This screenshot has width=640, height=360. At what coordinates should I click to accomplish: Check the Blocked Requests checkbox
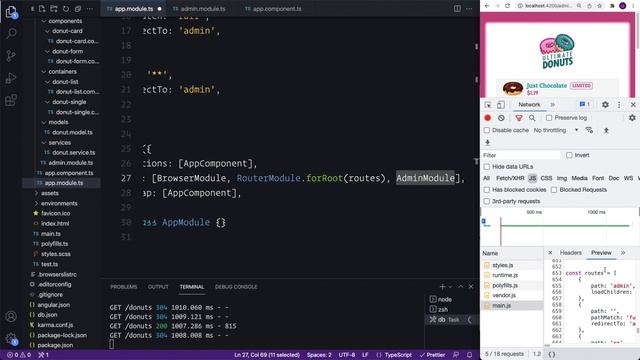pyautogui.click(x=554, y=190)
